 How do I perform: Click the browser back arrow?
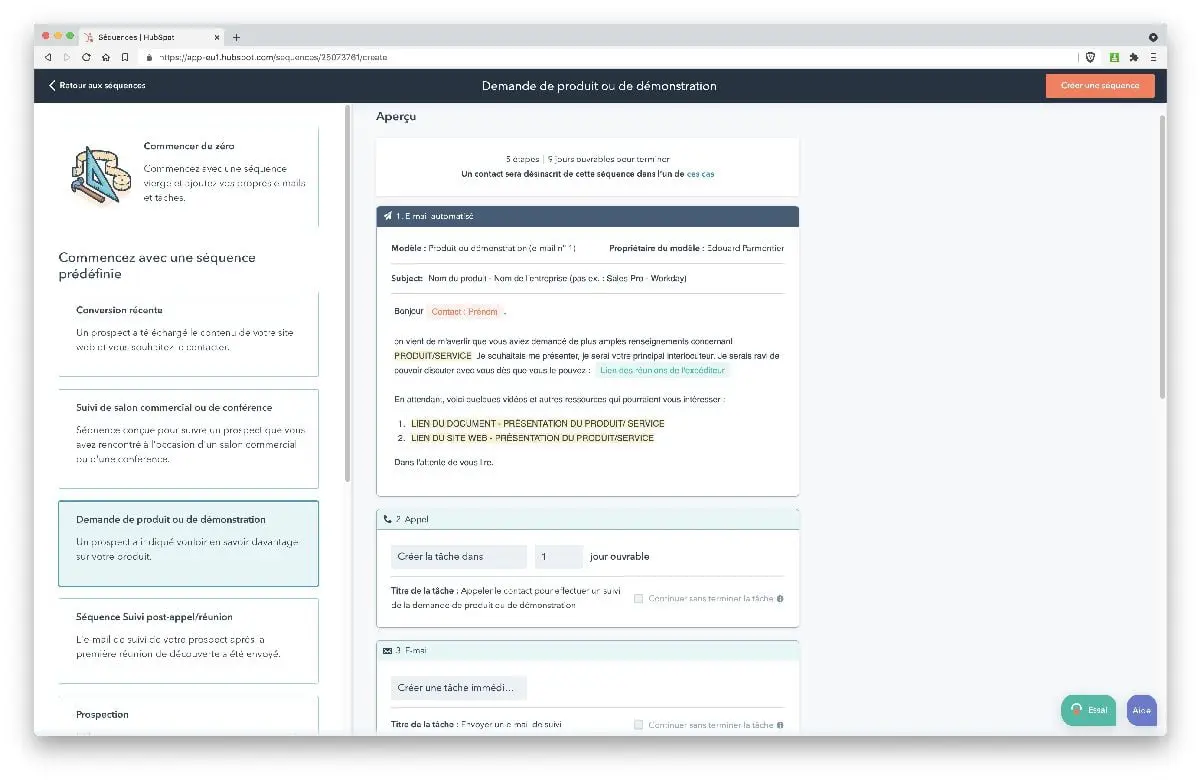coord(47,57)
